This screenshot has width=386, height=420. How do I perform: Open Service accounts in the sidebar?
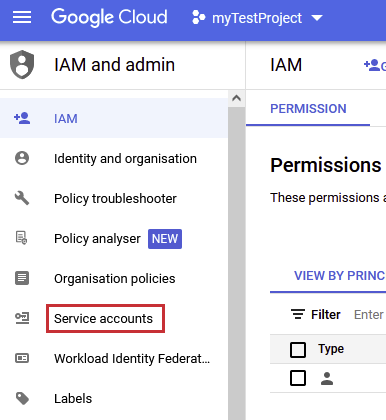[x=103, y=318]
